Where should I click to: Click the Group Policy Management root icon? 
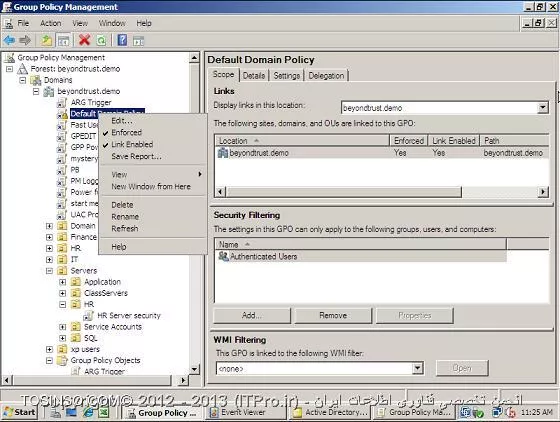(10, 57)
